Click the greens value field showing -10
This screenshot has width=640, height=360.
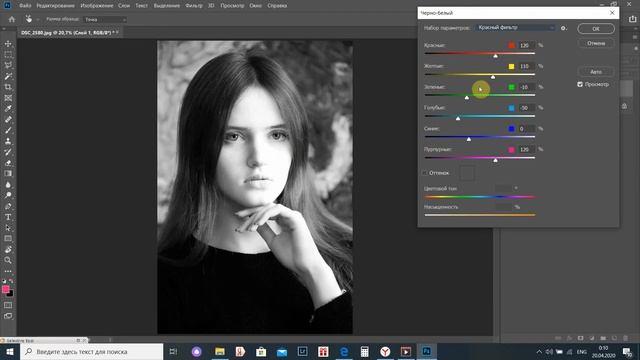coord(526,87)
